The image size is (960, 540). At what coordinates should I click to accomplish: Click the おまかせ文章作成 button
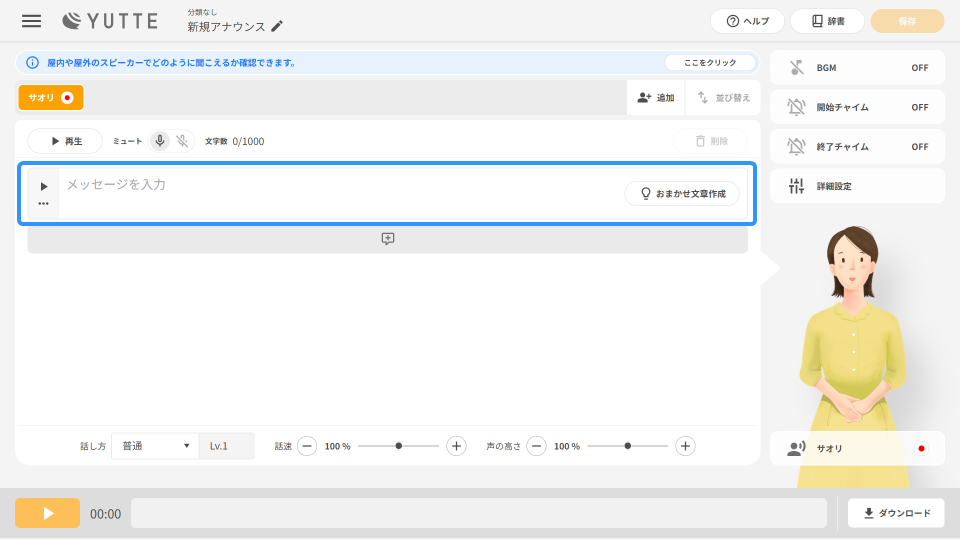[682, 193]
